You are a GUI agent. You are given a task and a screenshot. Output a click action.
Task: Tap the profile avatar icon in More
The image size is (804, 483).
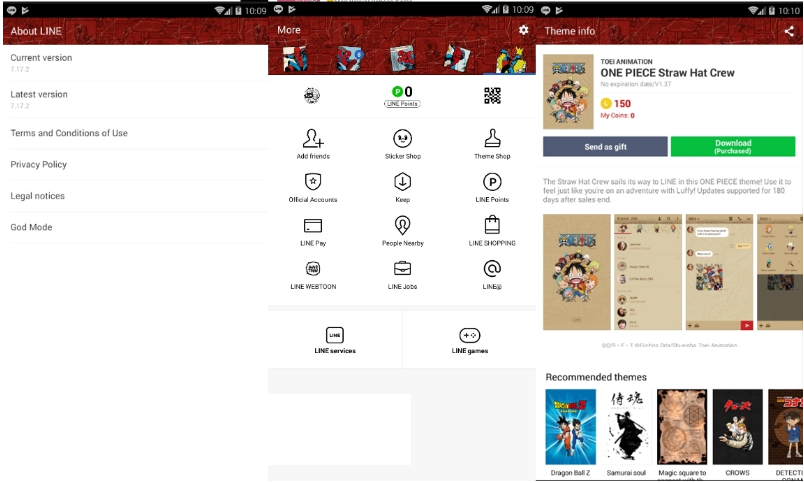click(x=312, y=95)
